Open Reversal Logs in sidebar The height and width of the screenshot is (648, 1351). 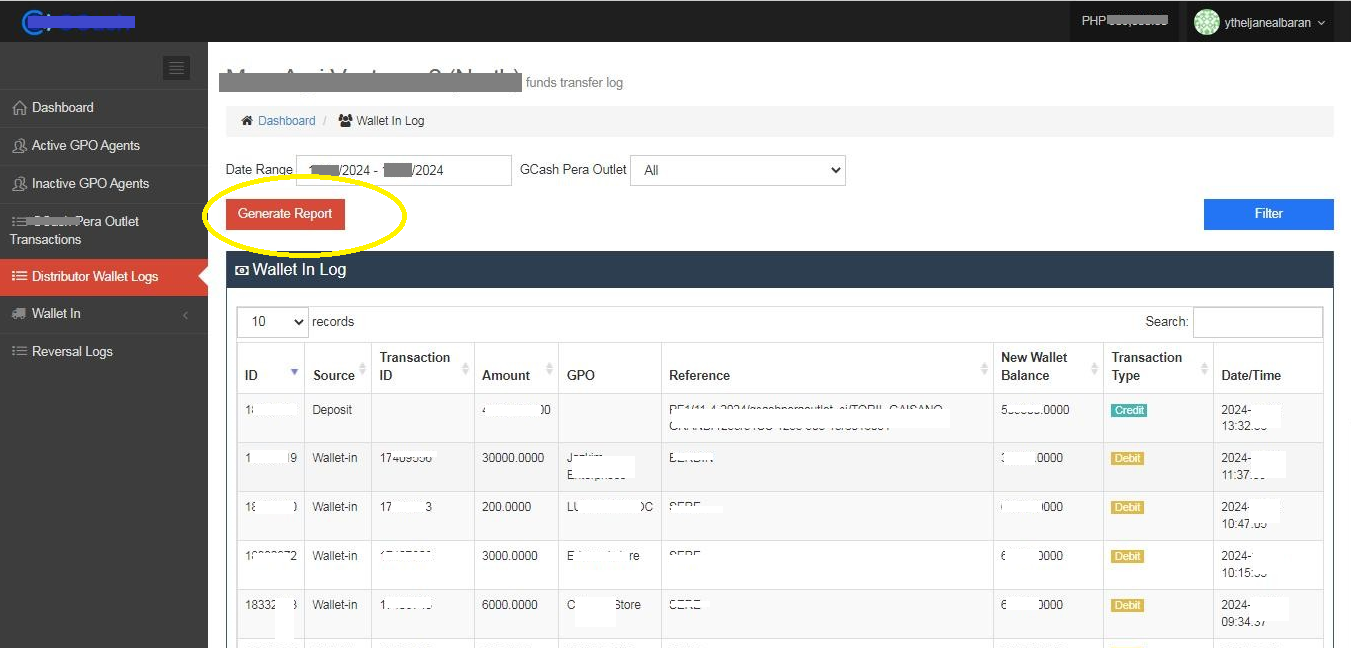pos(104,352)
